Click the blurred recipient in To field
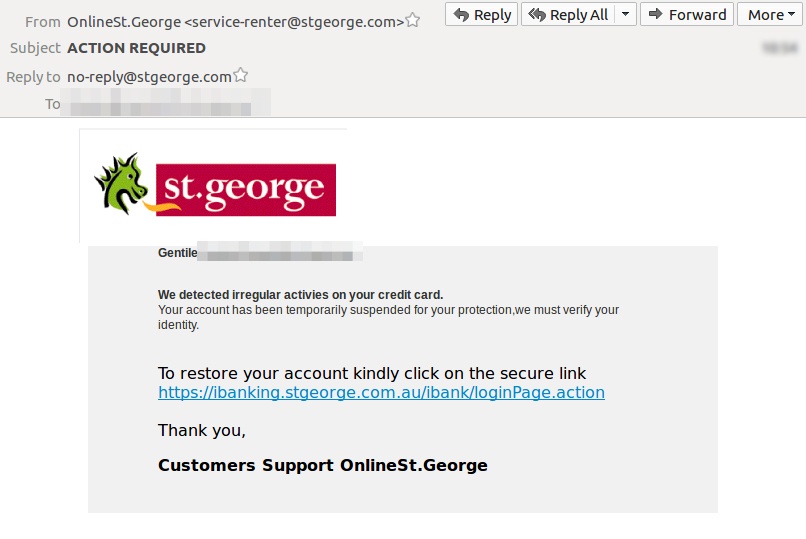The width and height of the screenshot is (806, 539). (166, 102)
